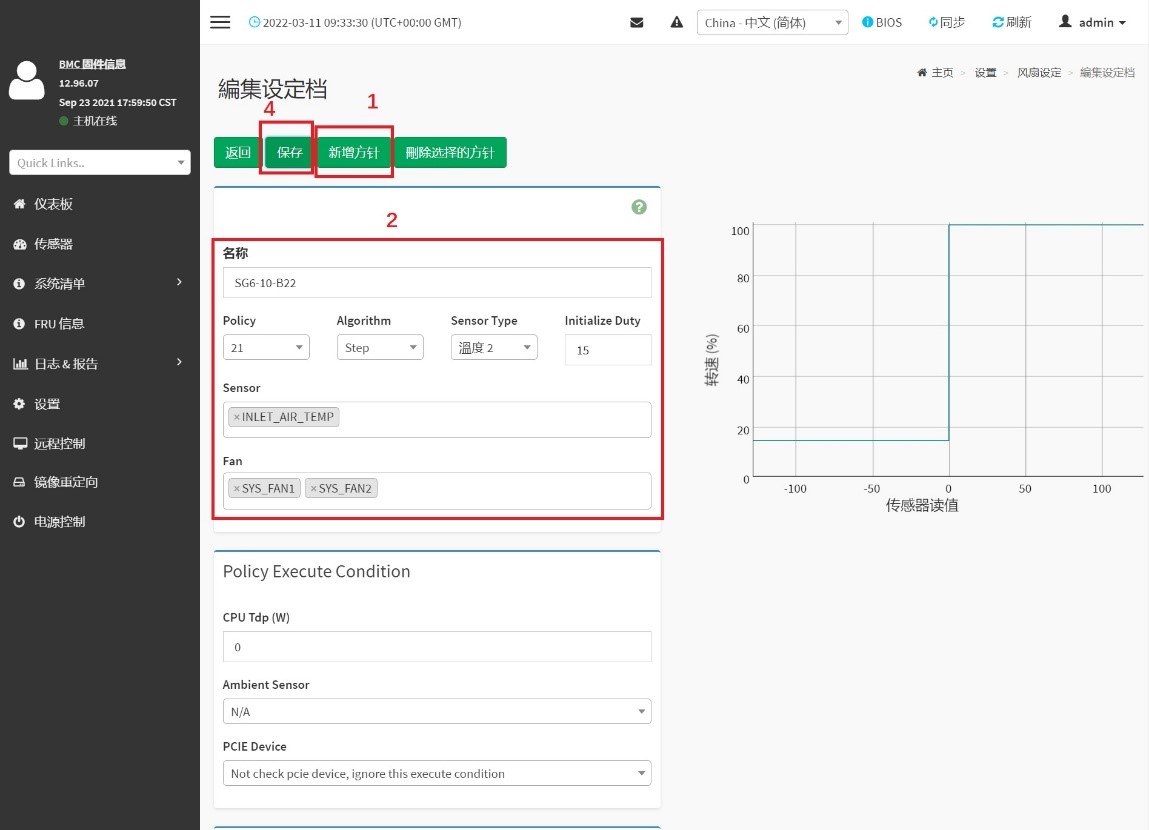
Task: Click the 同步 sync button
Action: pyautogui.click(x=946, y=23)
